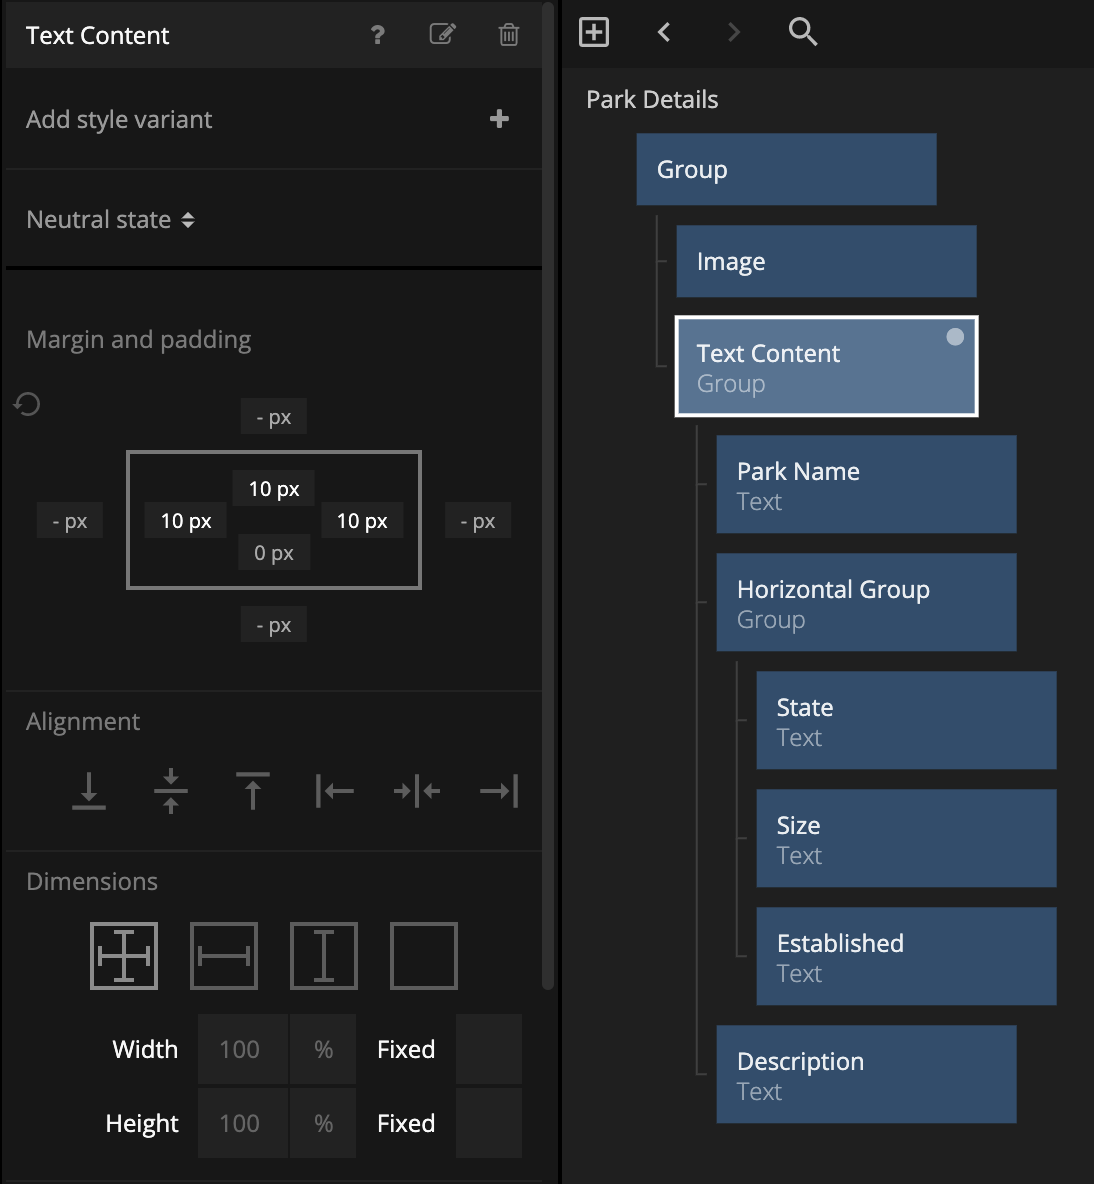
Task: Align to bottom icon
Action: 89,790
